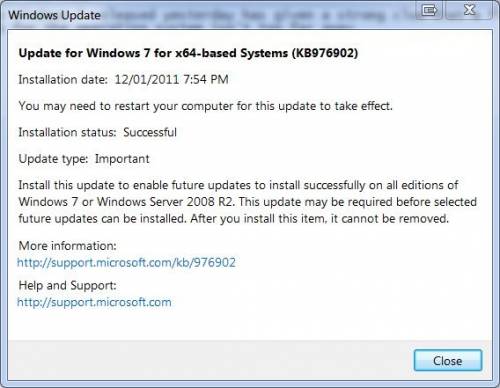The height and width of the screenshot is (388, 500).
Task: Click the title bar icon left of X
Action: click(x=429, y=10)
